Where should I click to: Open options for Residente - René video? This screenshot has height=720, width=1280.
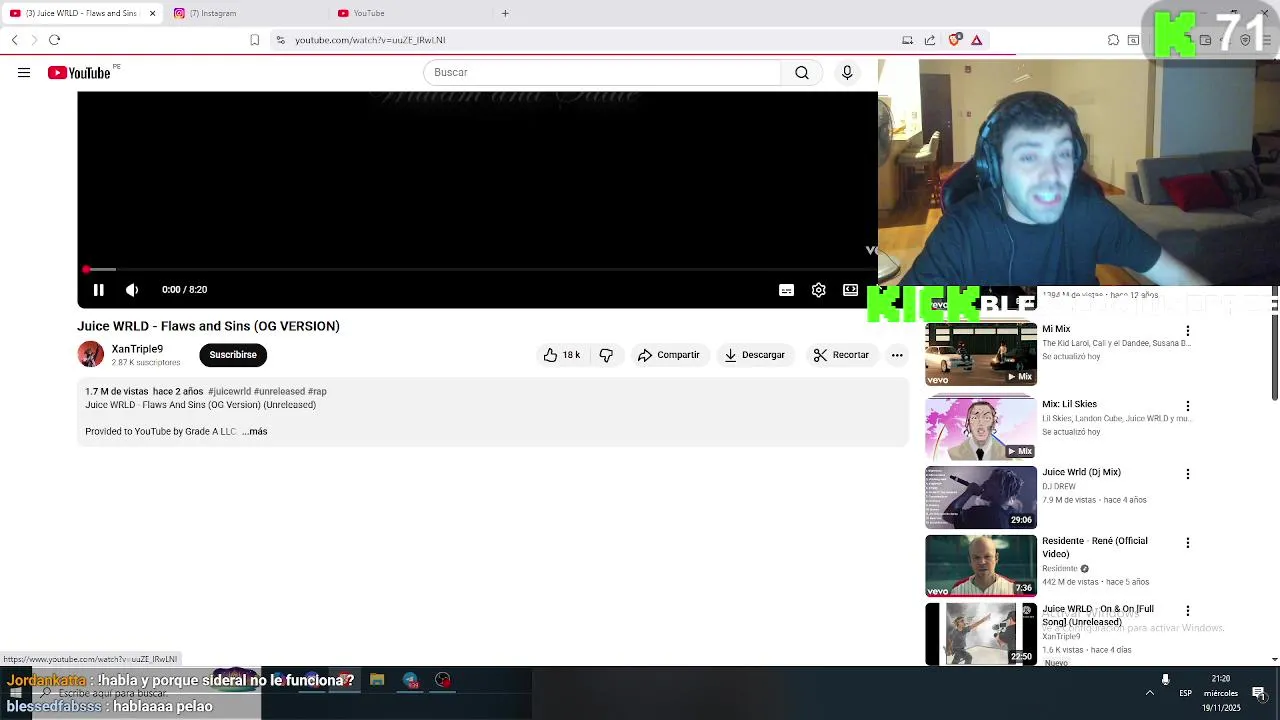pos(1188,543)
